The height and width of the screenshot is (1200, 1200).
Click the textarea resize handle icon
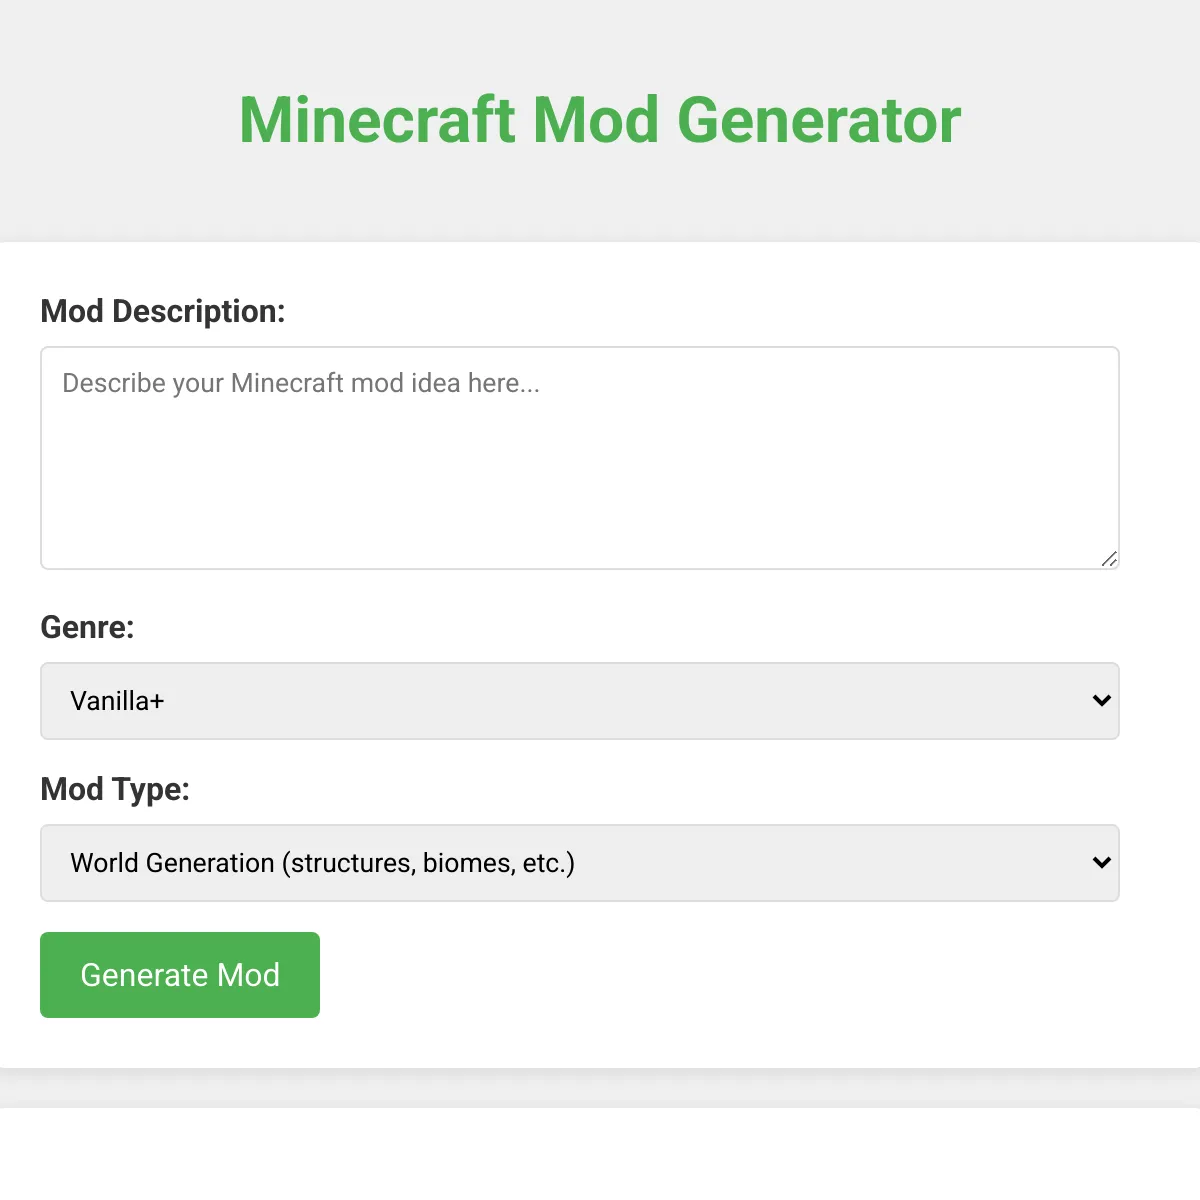(1110, 560)
